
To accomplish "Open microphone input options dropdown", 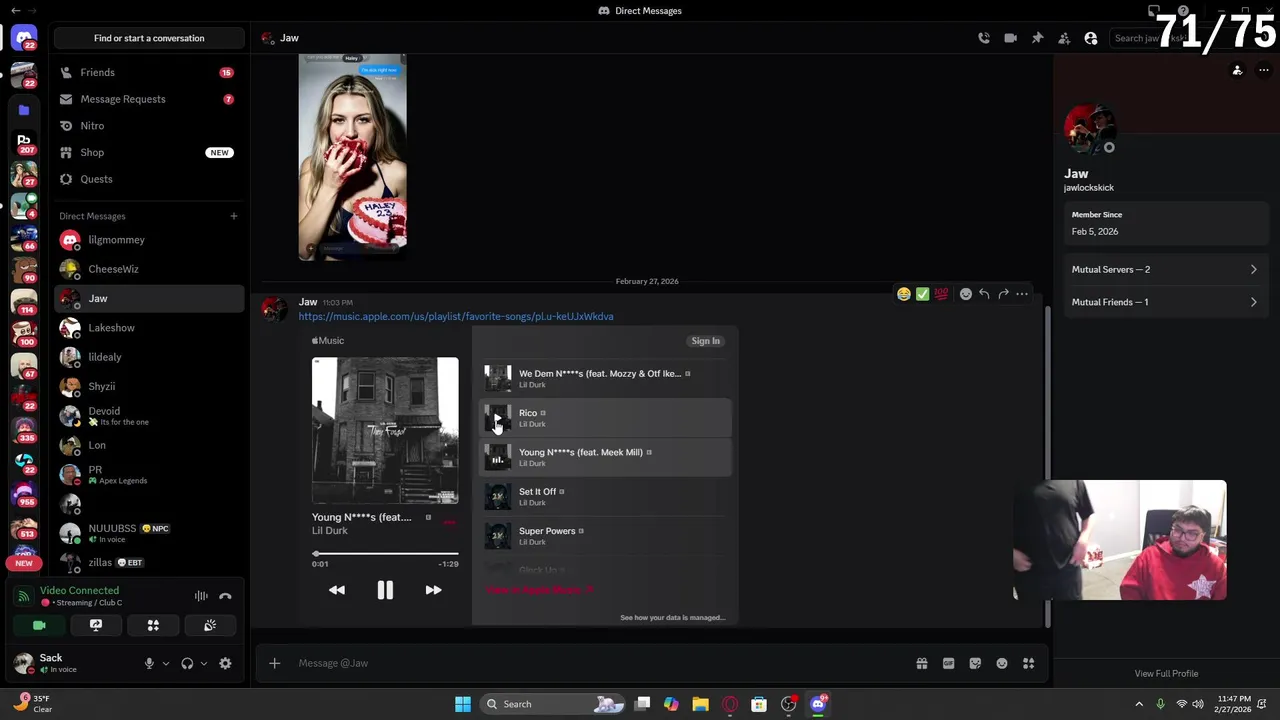I will pos(166,663).
